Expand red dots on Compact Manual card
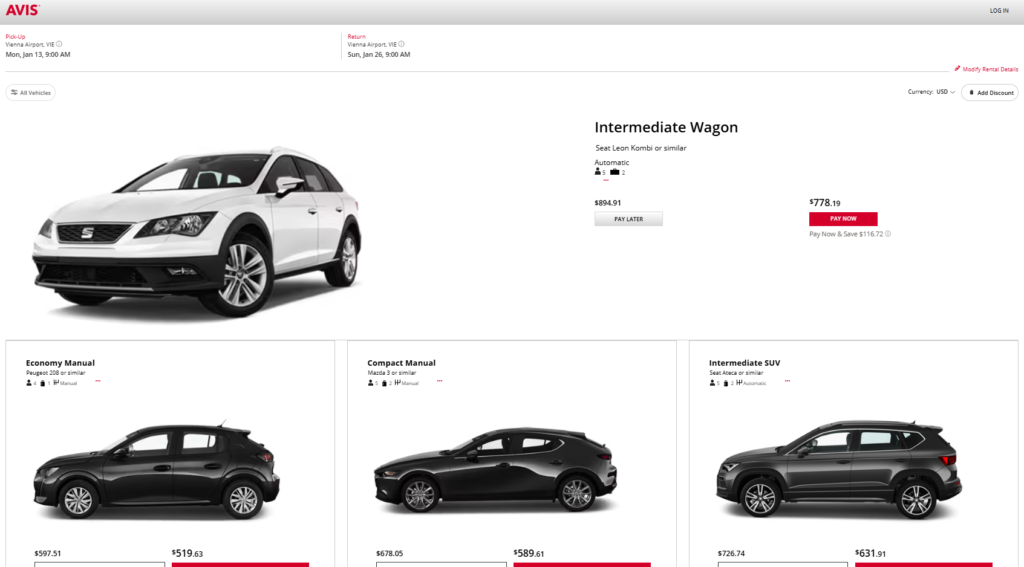Screen dimensions: 1024x567 439,381
